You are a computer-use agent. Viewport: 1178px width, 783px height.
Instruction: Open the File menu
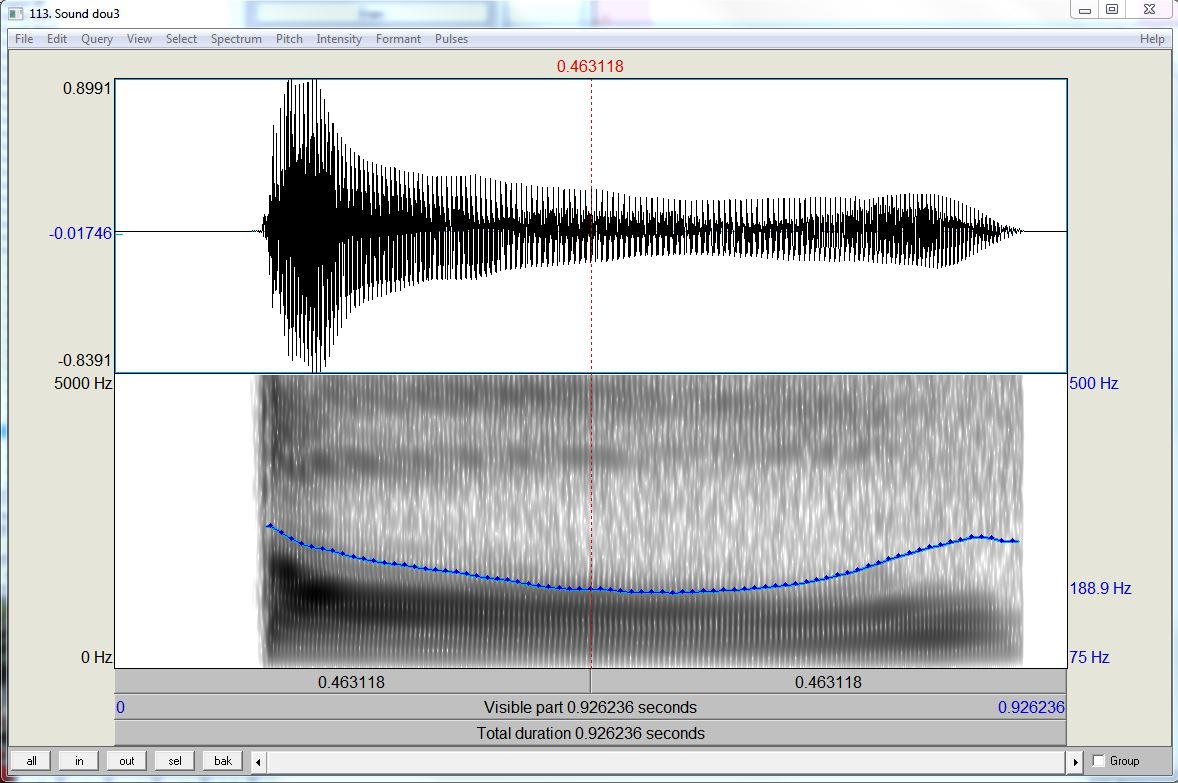(x=24, y=39)
